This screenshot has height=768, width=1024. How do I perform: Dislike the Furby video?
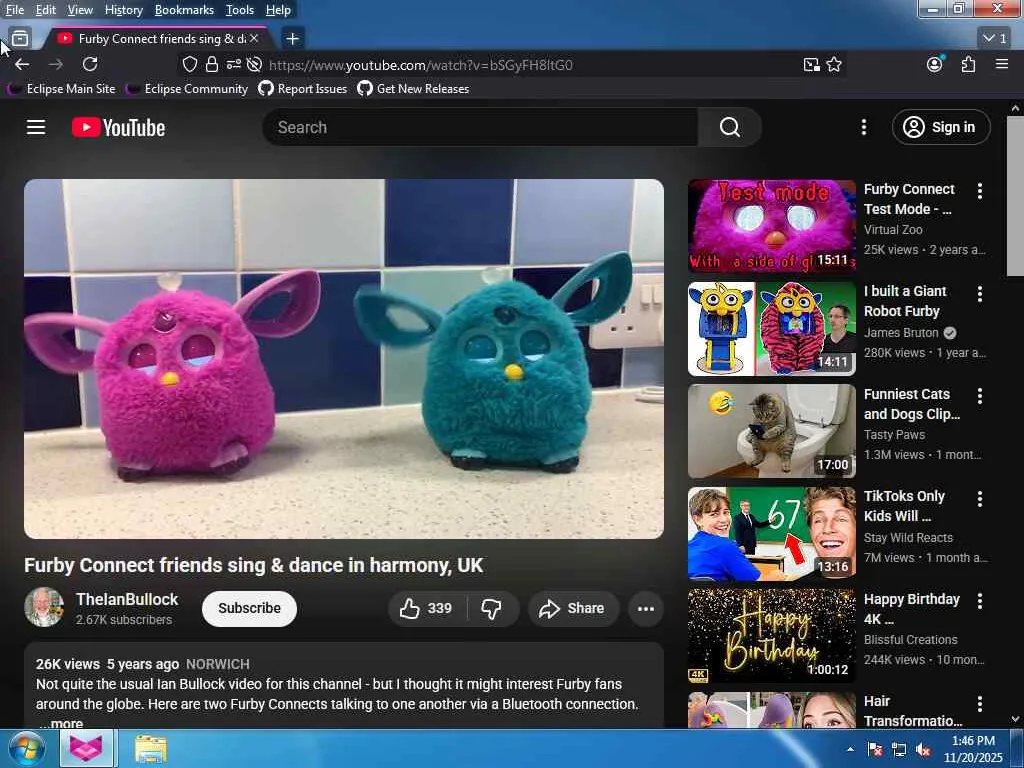tap(492, 609)
